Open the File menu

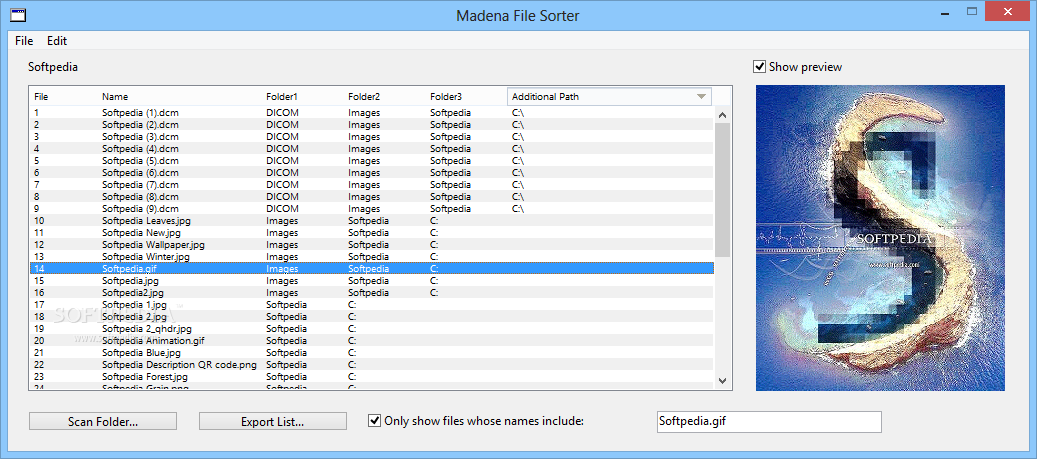pyautogui.click(x=24, y=40)
